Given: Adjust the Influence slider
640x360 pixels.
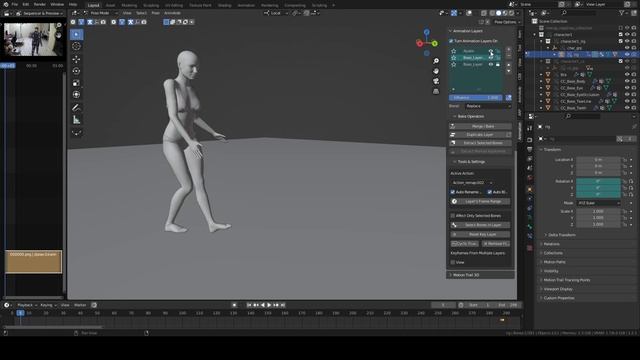Looking at the screenshot, I should [x=476, y=98].
